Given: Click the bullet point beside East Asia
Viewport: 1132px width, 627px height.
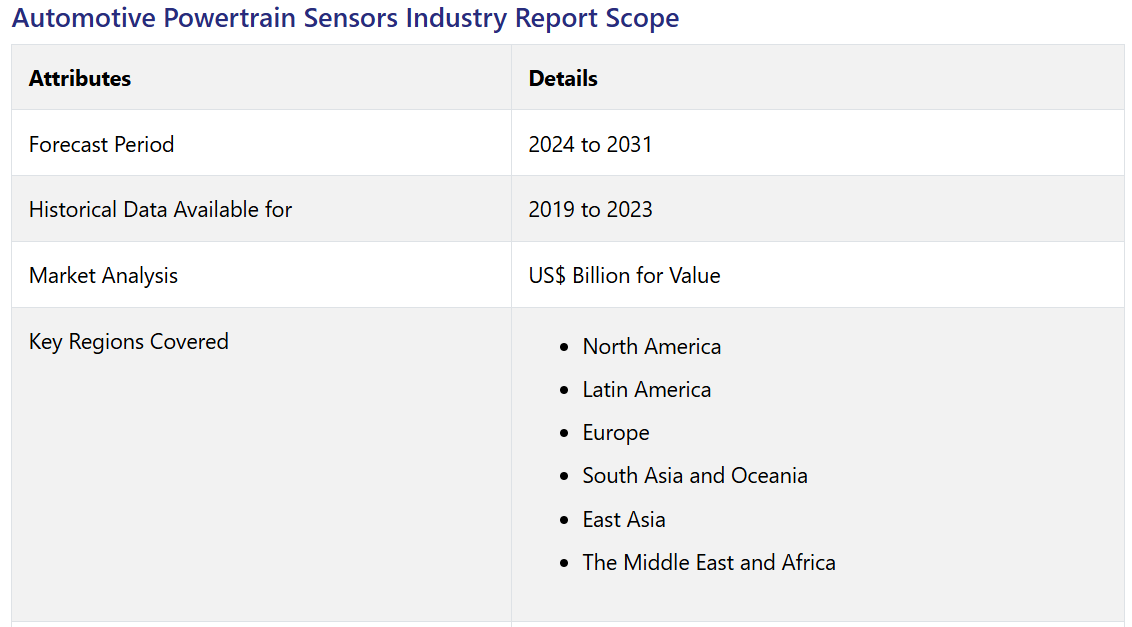Looking at the screenshot, I should pos(565,520).
